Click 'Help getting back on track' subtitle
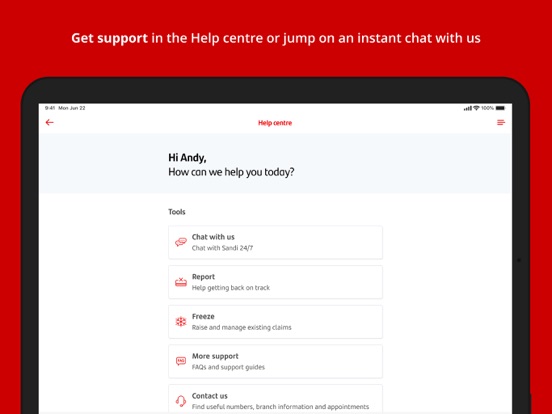Screen dimensions: 552x414 coord(231,288)
